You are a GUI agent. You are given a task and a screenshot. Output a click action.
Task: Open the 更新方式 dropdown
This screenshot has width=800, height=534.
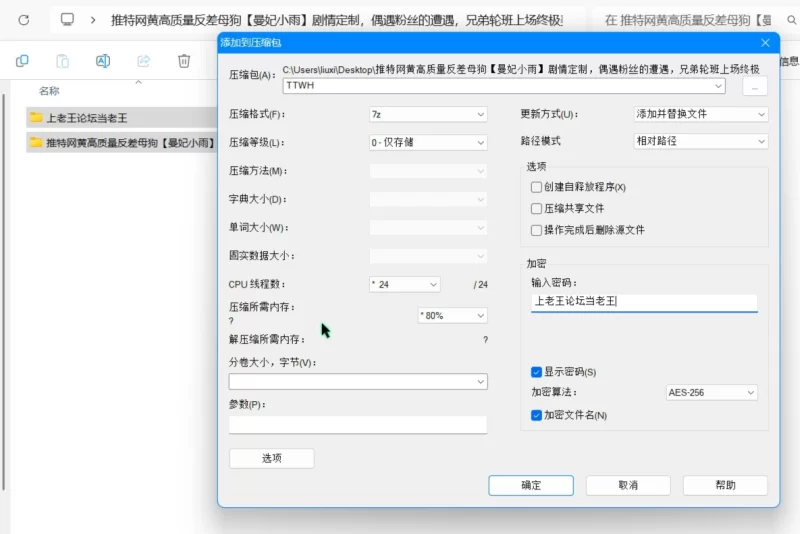[700, 114]
